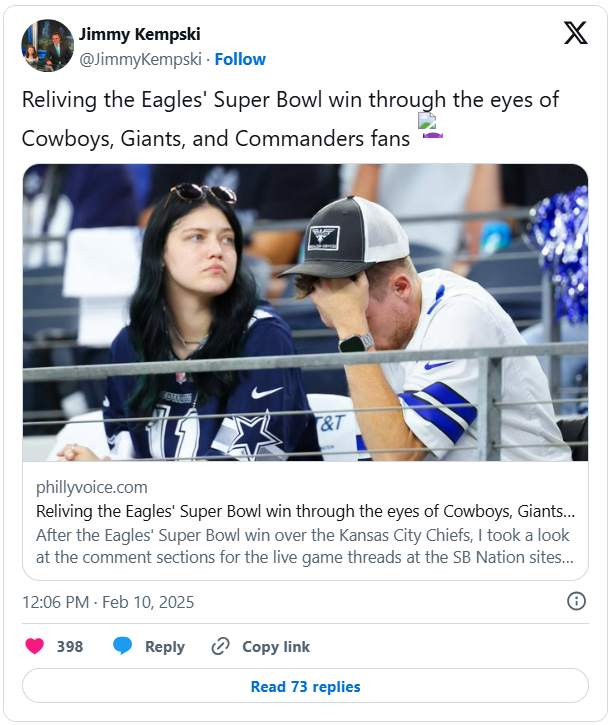Click the X logo icon
Image resolution: width=612 pixels, height=725 pixels.
575,33
